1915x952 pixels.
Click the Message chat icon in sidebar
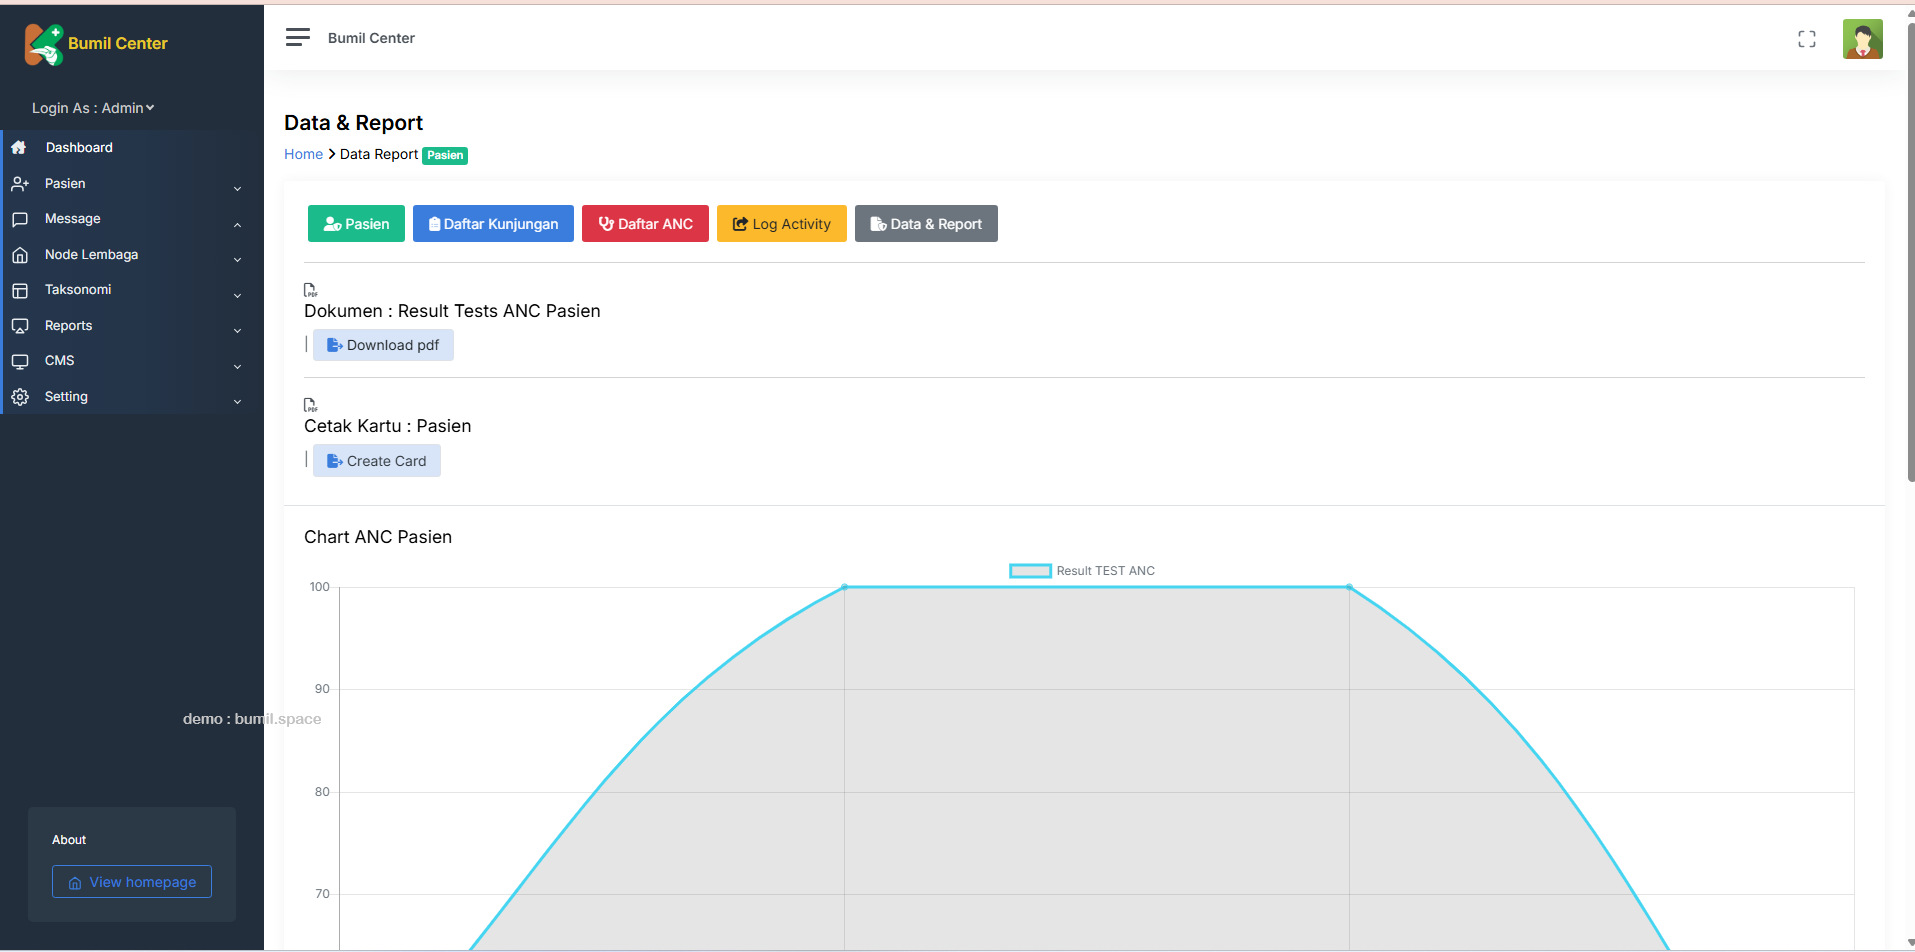click(20, 219)
